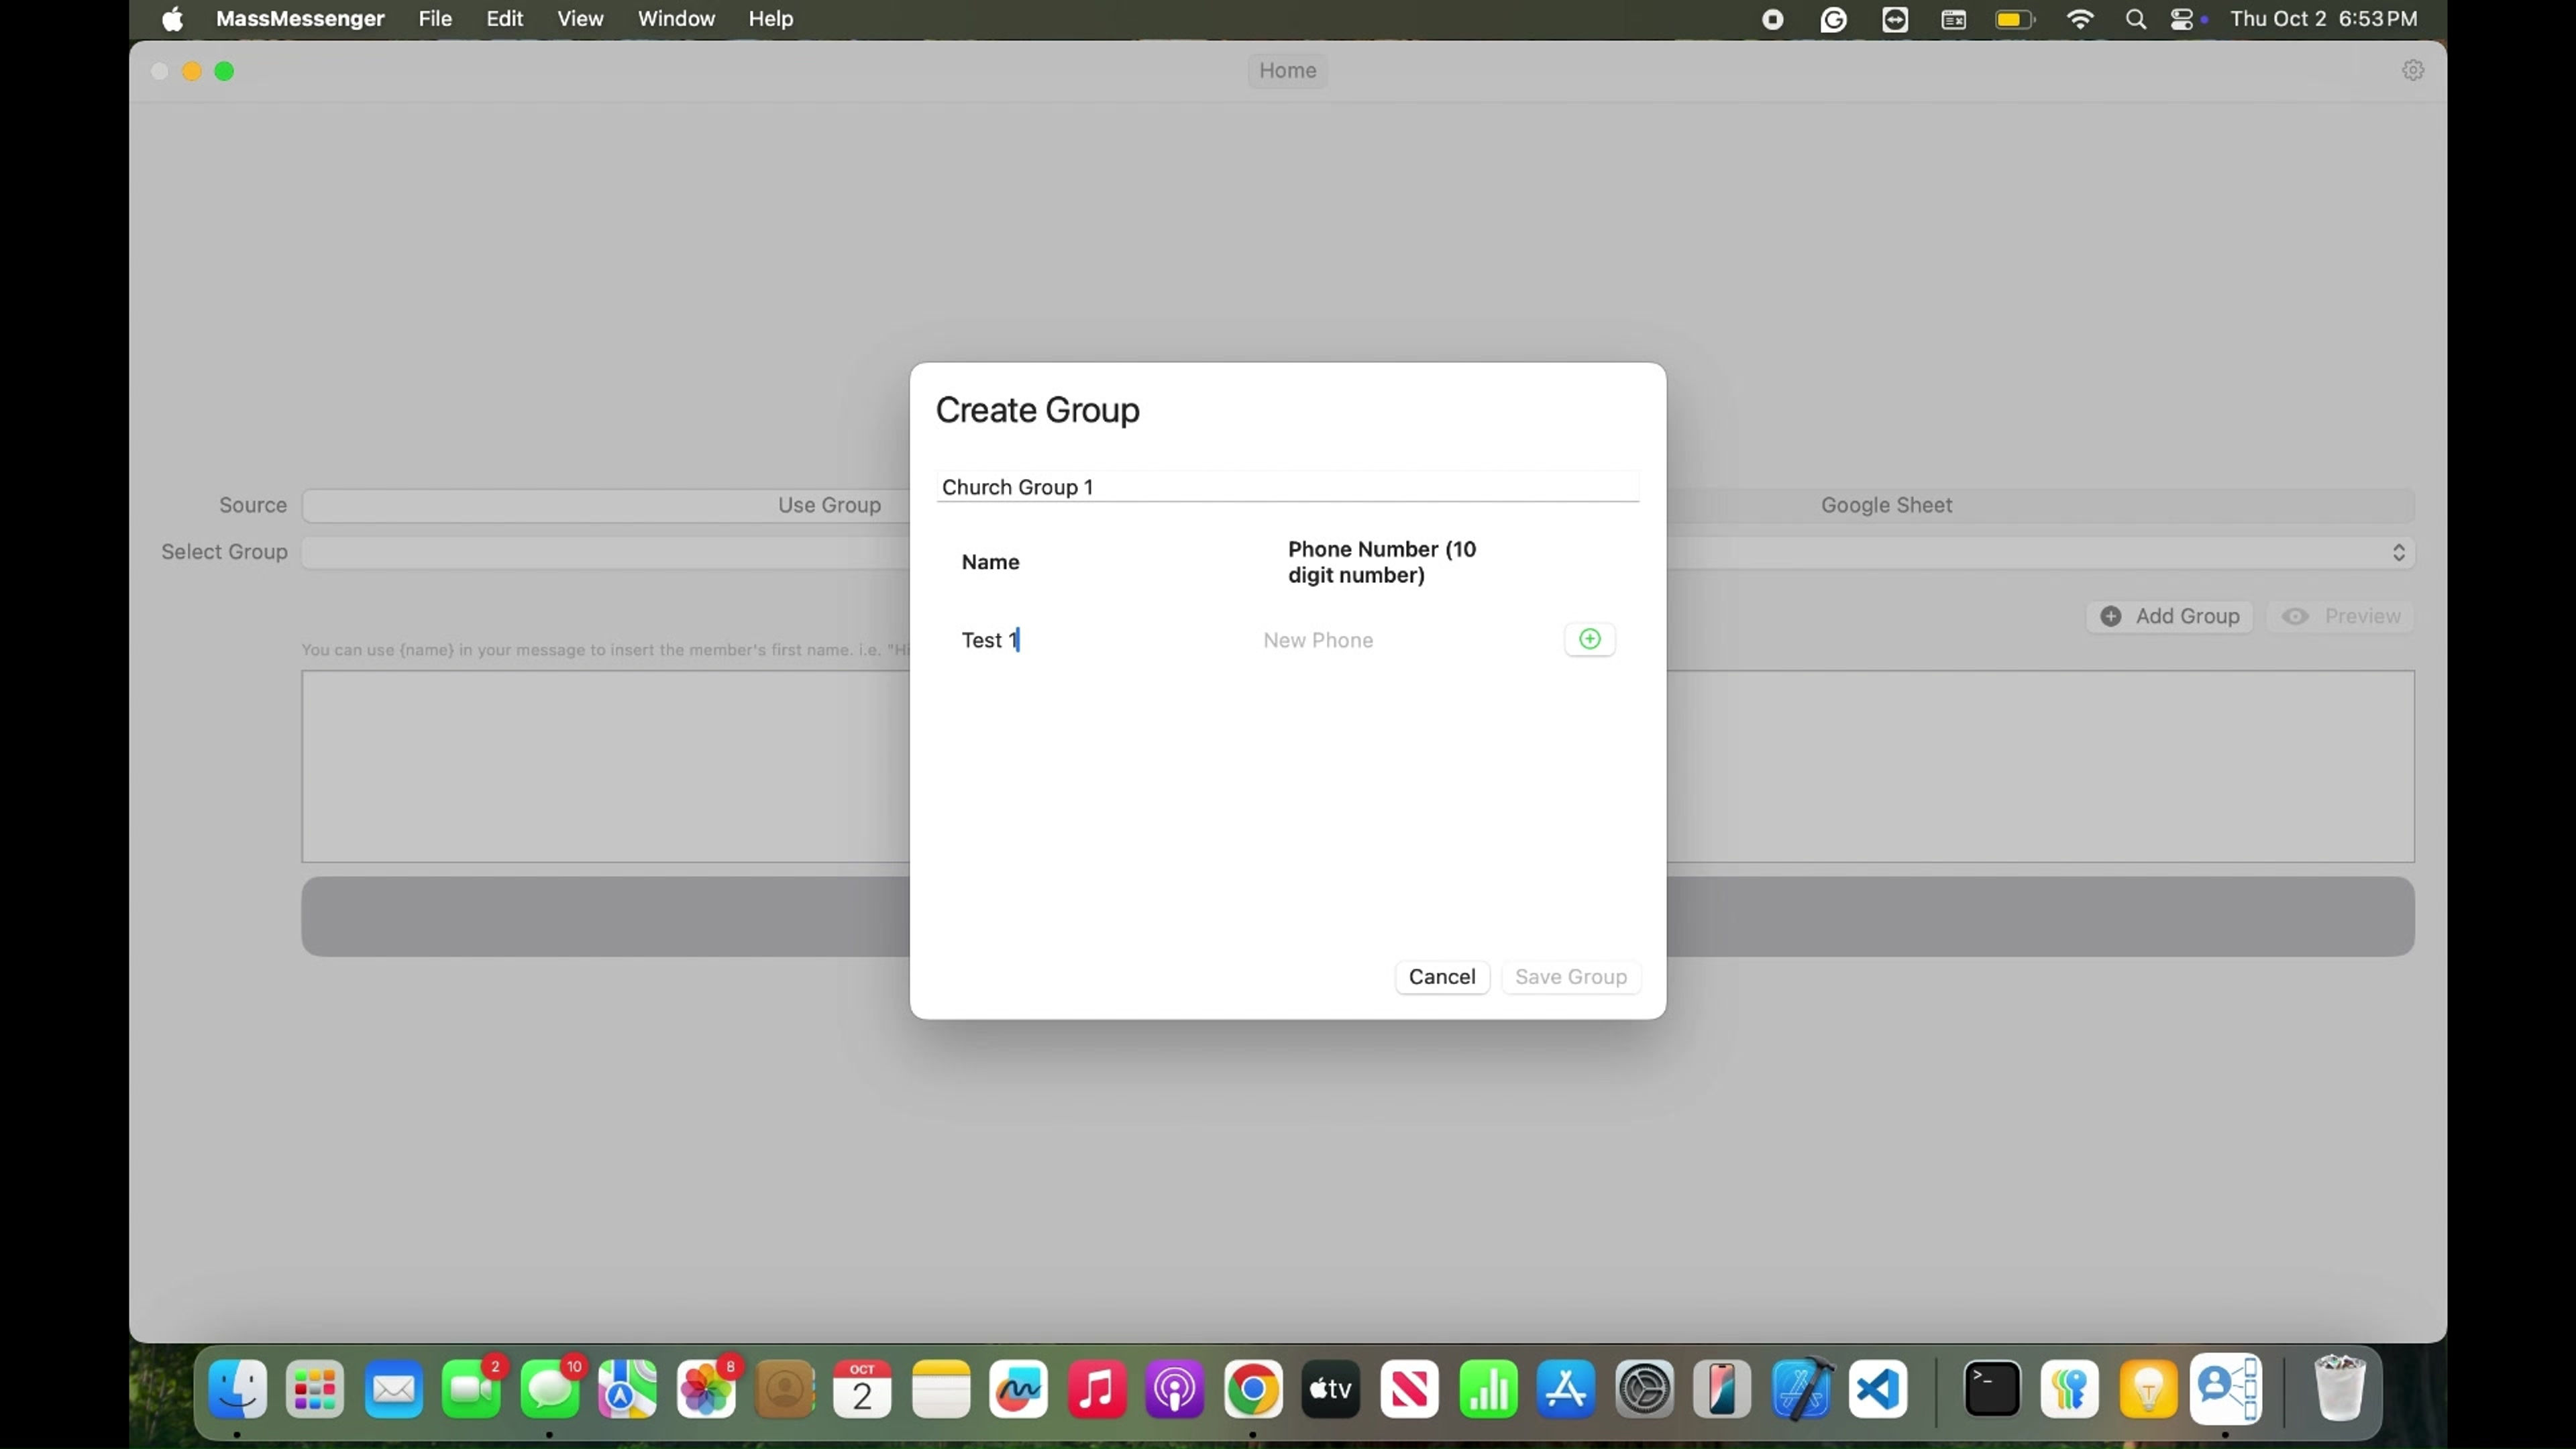Image resolution: width=2576 pixels, height=1449 pixels.
Task: Open the Calendar app showing October 2
Action: (x=862, y=1389)
